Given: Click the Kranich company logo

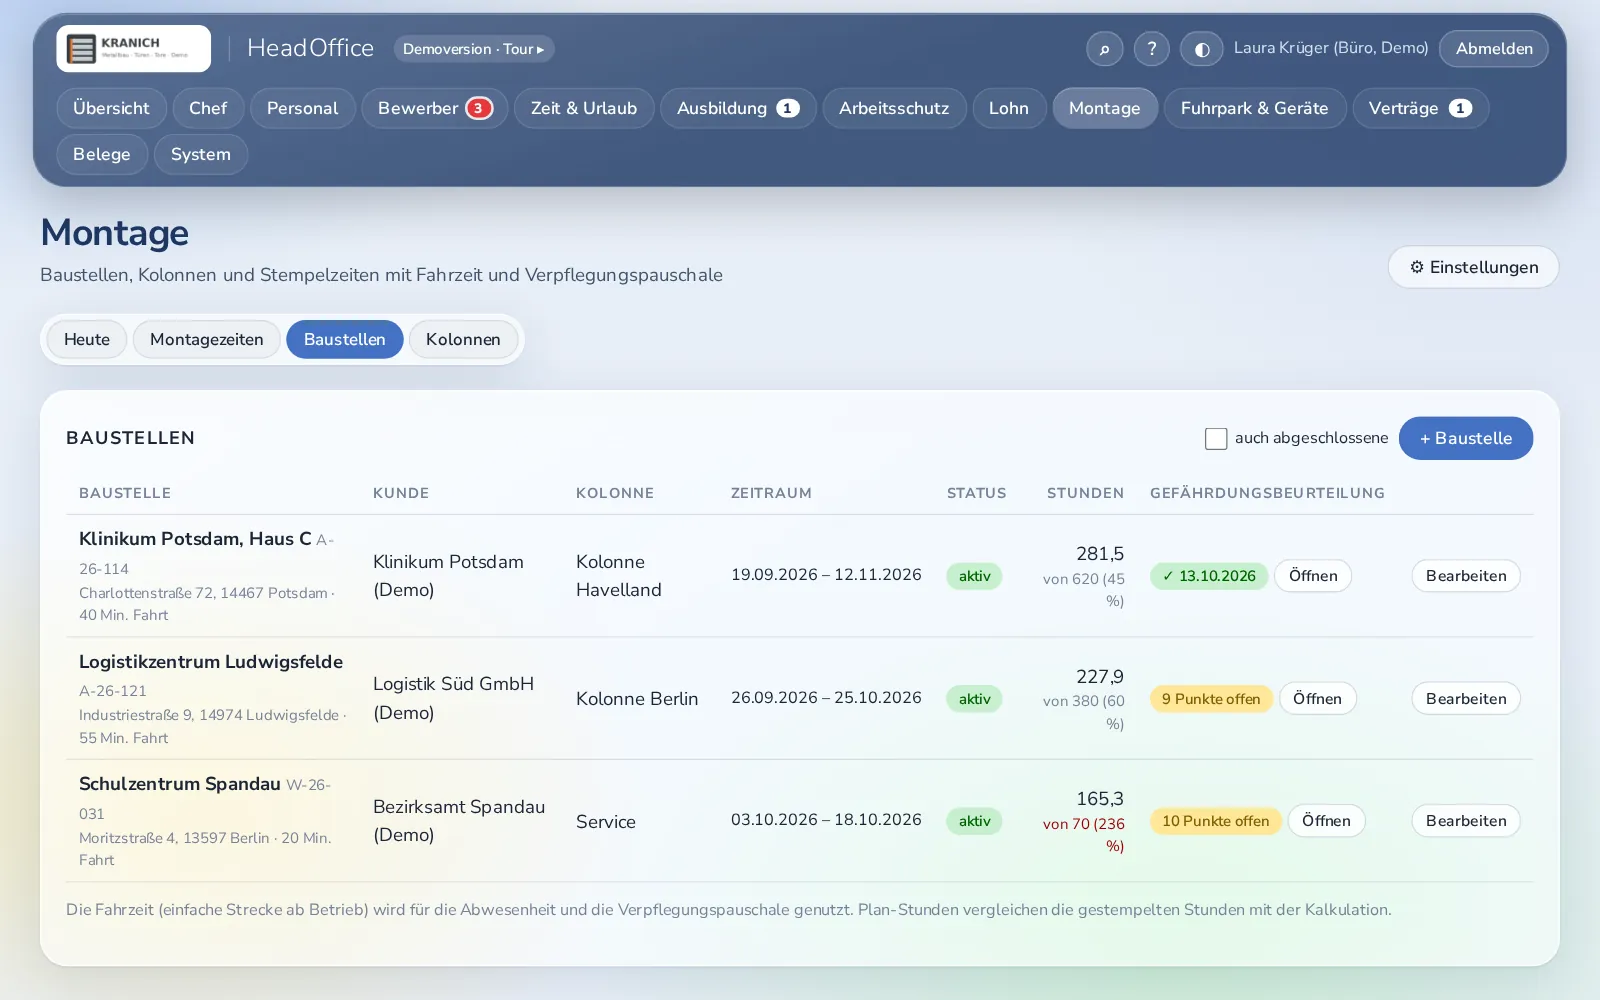Looking at the screenshot, I should click(x=133, y=48).
